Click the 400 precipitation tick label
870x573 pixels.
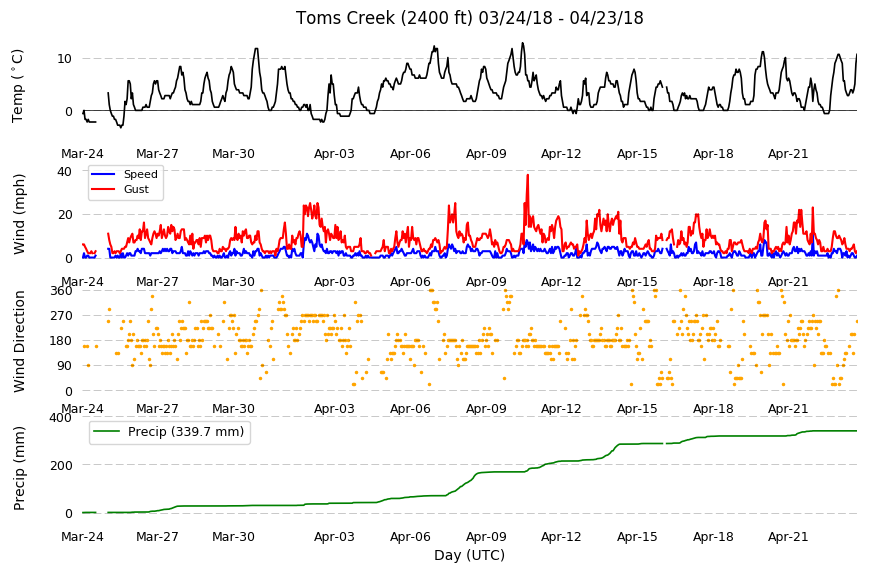coord(60,417)
